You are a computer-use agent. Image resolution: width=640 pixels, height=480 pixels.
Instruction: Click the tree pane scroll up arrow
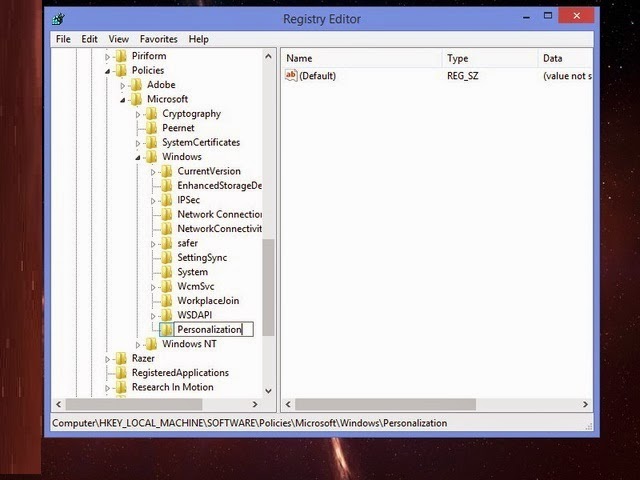click(268, 56)
